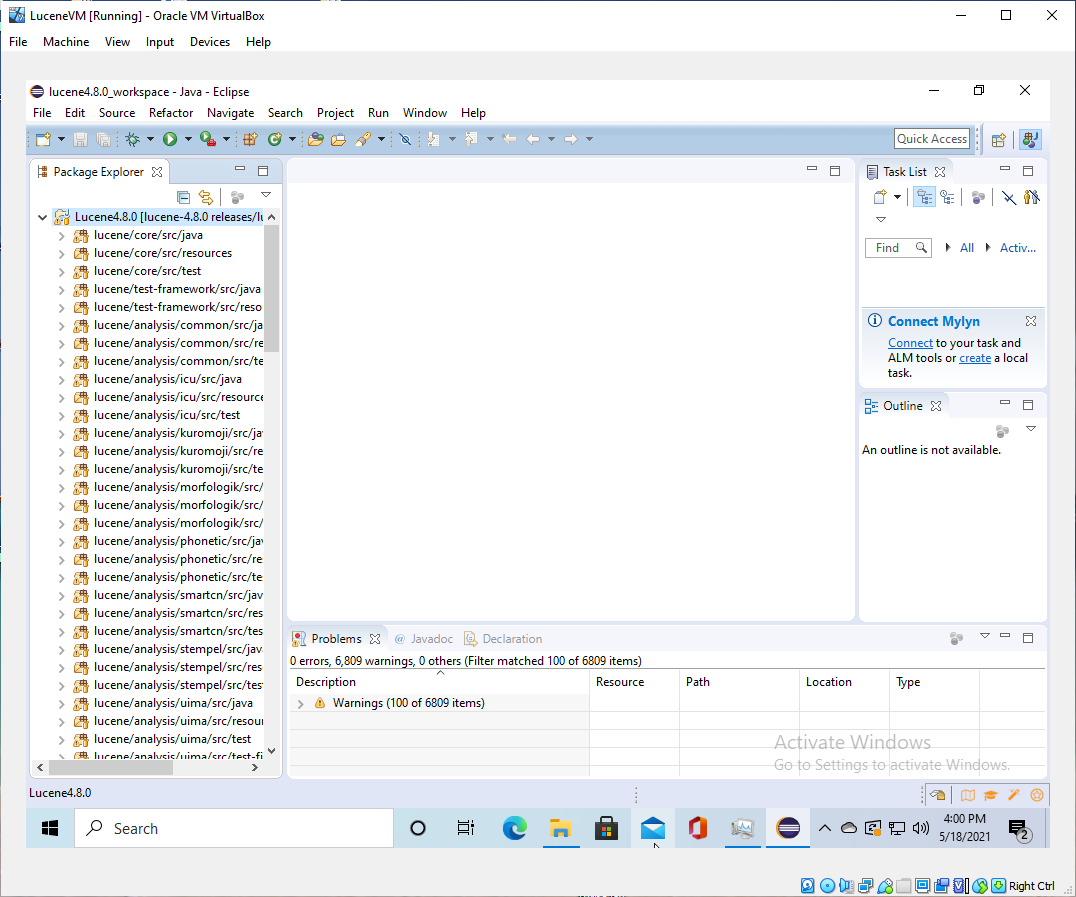Click the create local task link
This screenshot has width=1076, height=897.
pyautogui.click(x=974, y=358)
